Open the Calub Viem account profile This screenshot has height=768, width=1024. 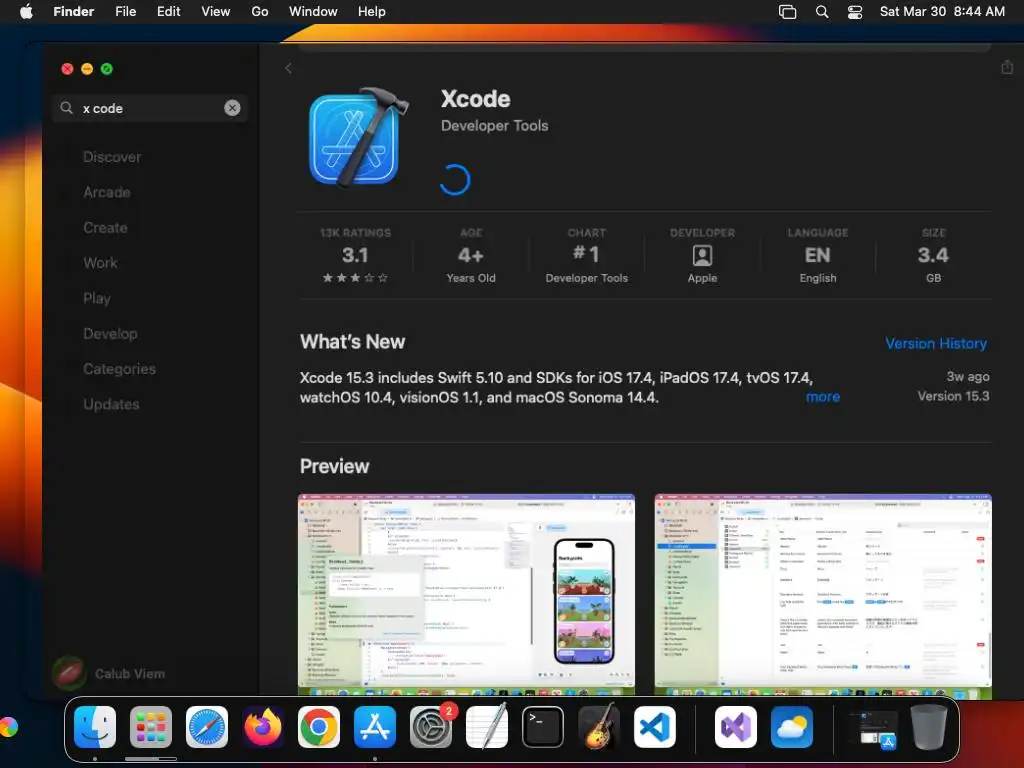109,673
